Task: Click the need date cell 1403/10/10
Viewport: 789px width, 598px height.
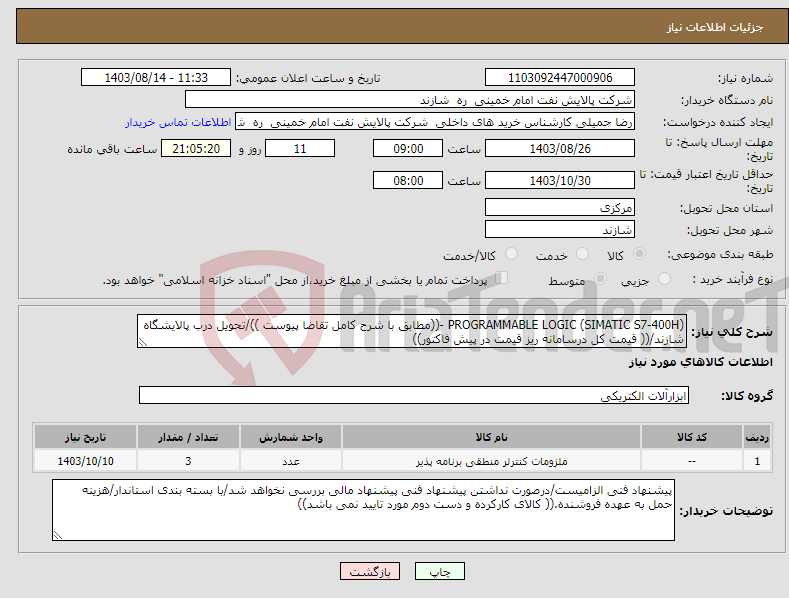Action: tap(86, 461)
